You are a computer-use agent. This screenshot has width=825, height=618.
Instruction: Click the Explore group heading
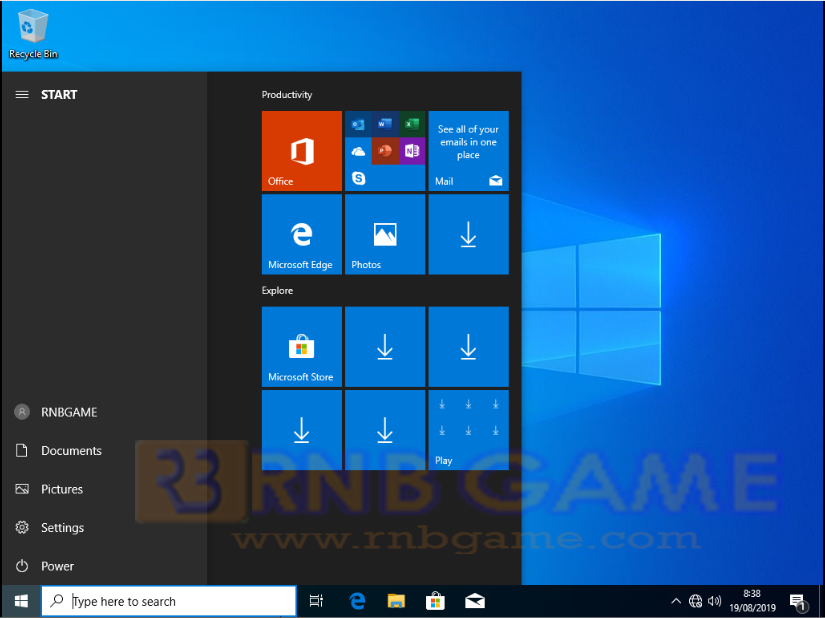click(x=277, y=290)
